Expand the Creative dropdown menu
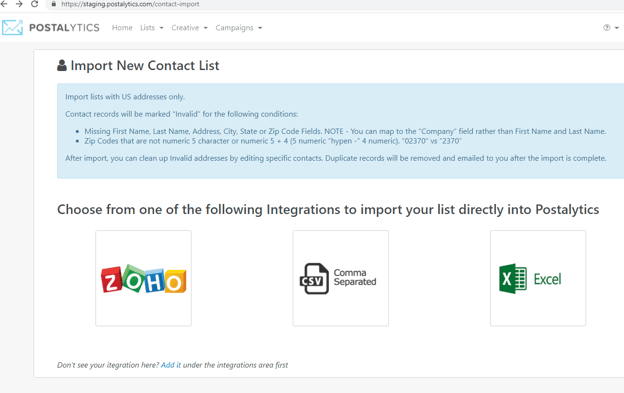Viewport: 624px width, 393px height. point(189,27)
